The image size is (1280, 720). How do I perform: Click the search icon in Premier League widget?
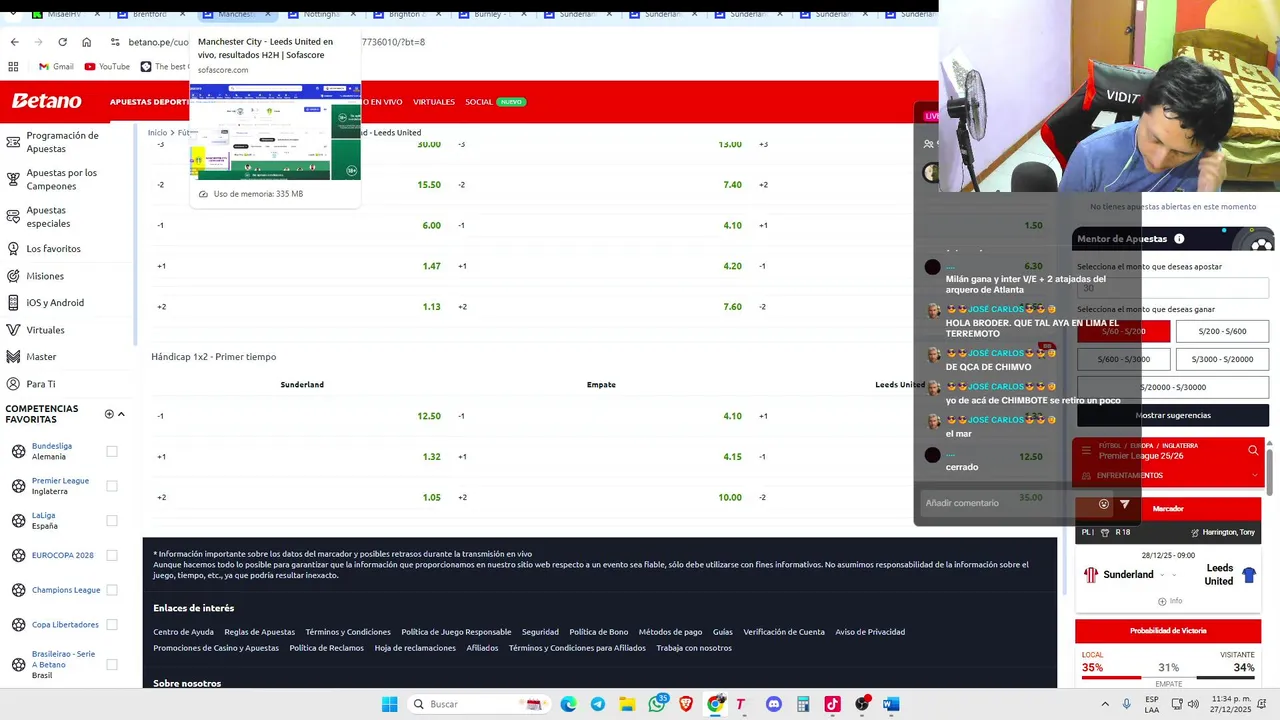1253,450
